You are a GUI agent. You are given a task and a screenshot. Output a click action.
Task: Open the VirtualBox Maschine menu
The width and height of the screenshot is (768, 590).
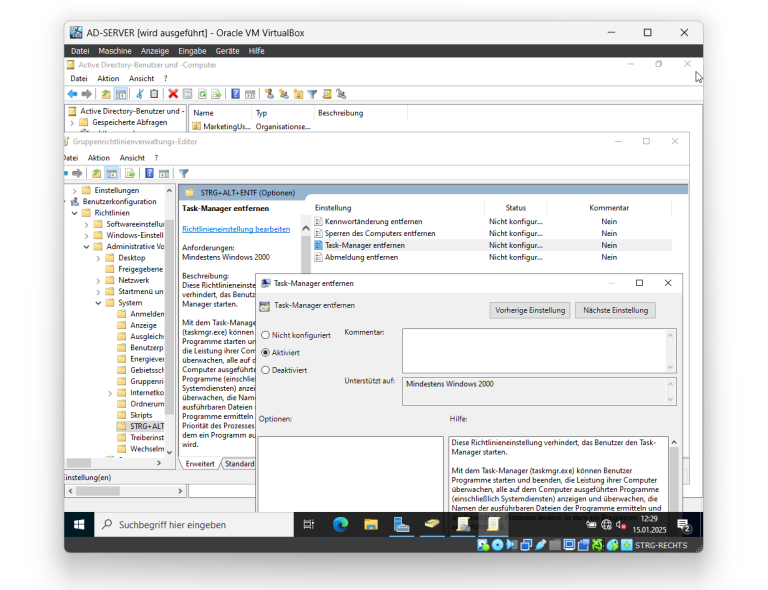click(115, 51)
